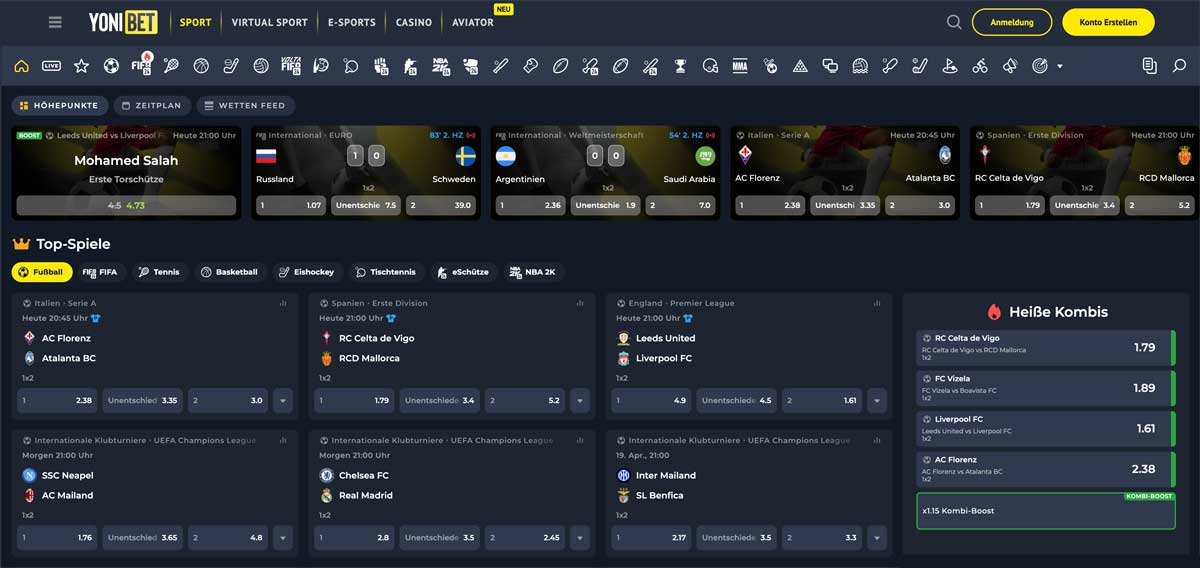Click search icon in sports icon bar
The width and height of the screenshot is (1200, 568).
tap(1179, 66)
